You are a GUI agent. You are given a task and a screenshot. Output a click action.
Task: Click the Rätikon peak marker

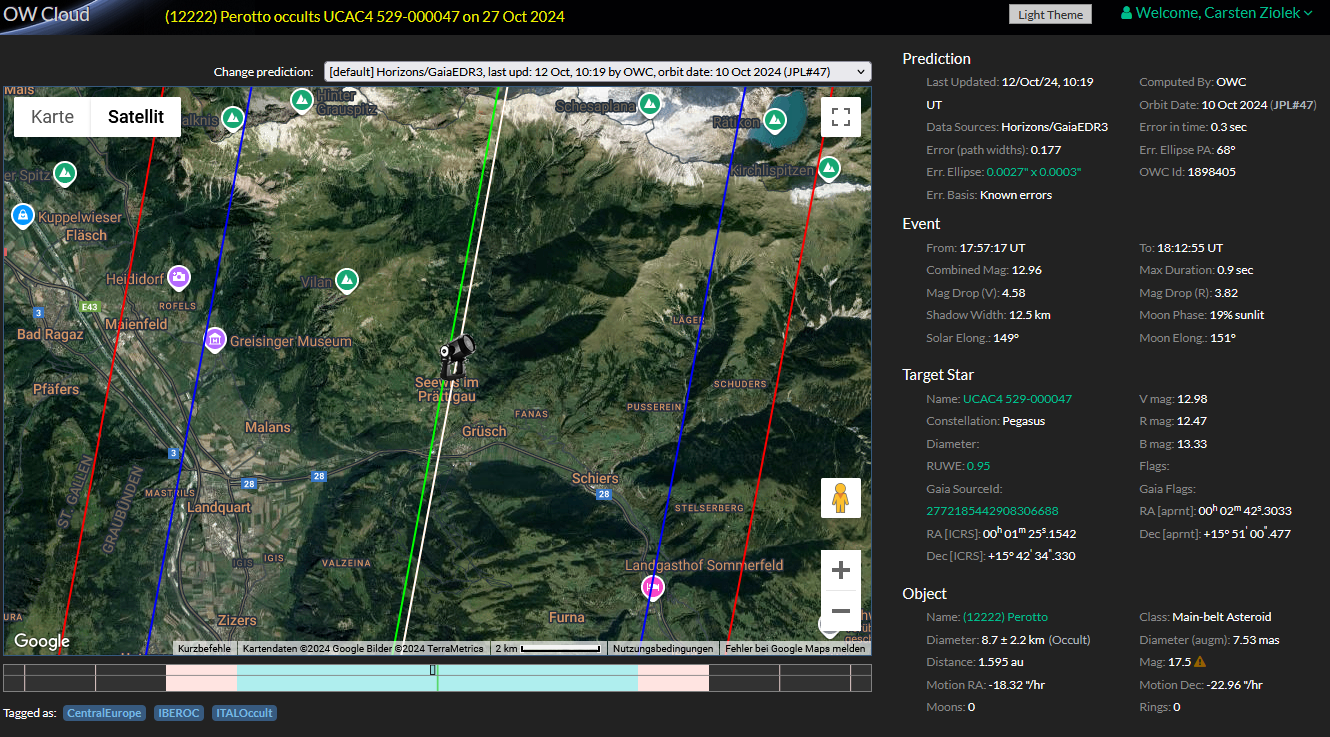(x=774, y=121)
